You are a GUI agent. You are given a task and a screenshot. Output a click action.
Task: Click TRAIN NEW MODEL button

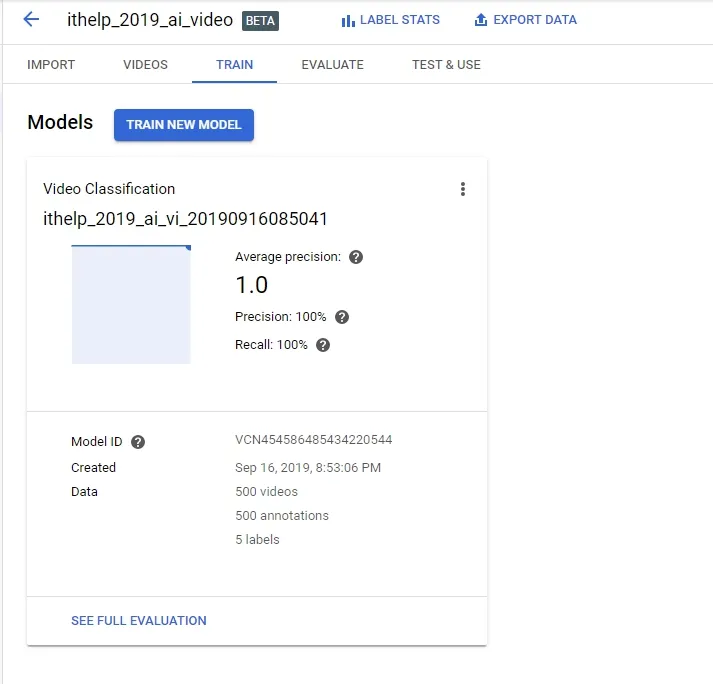point(184,125)
